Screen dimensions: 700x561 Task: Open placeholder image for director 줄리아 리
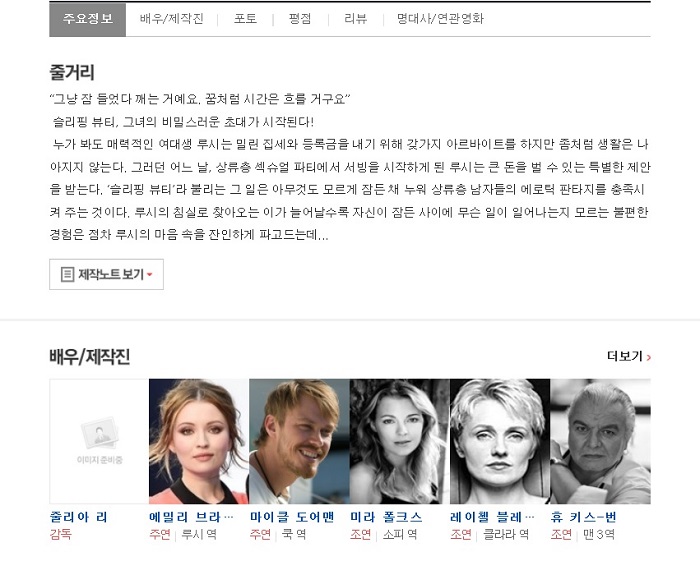pos(99,441)
